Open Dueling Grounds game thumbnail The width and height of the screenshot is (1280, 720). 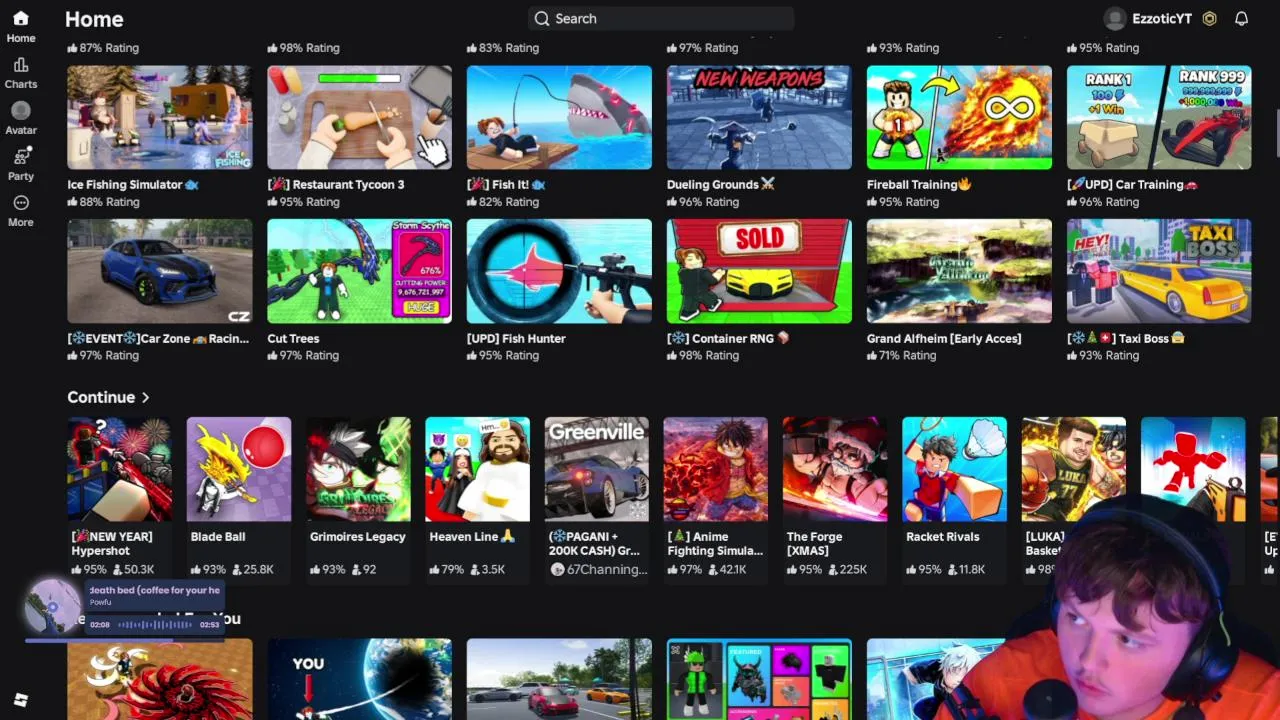759,117
